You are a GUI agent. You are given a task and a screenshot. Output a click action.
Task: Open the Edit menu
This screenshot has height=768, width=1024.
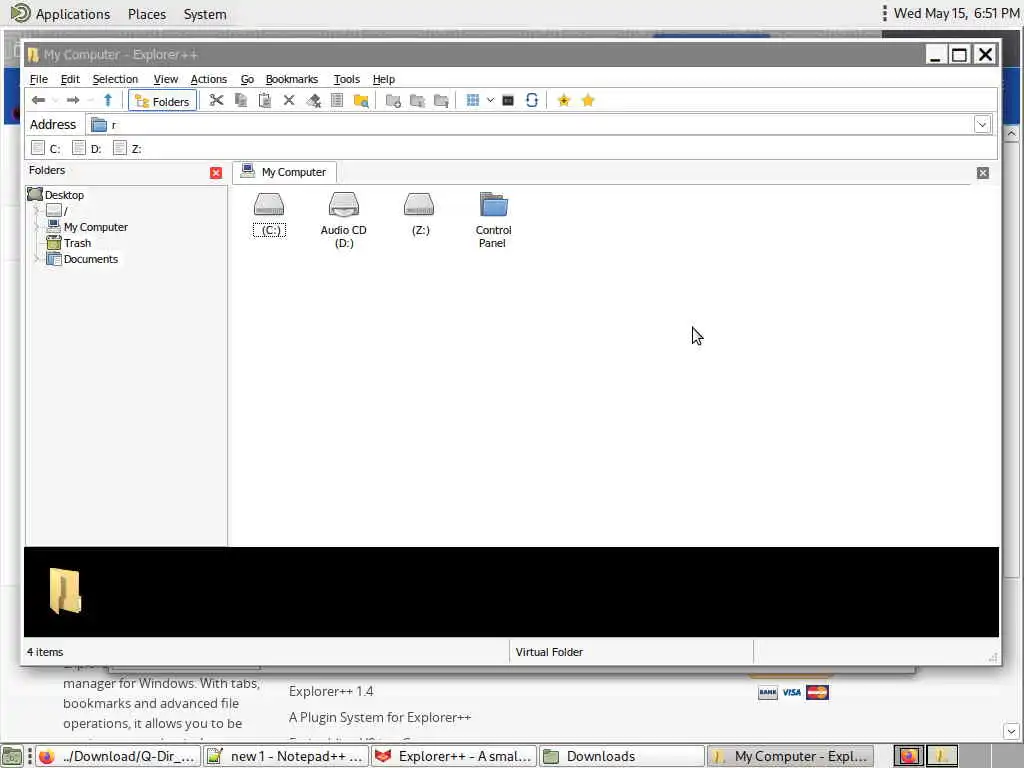tap(70, 79)
